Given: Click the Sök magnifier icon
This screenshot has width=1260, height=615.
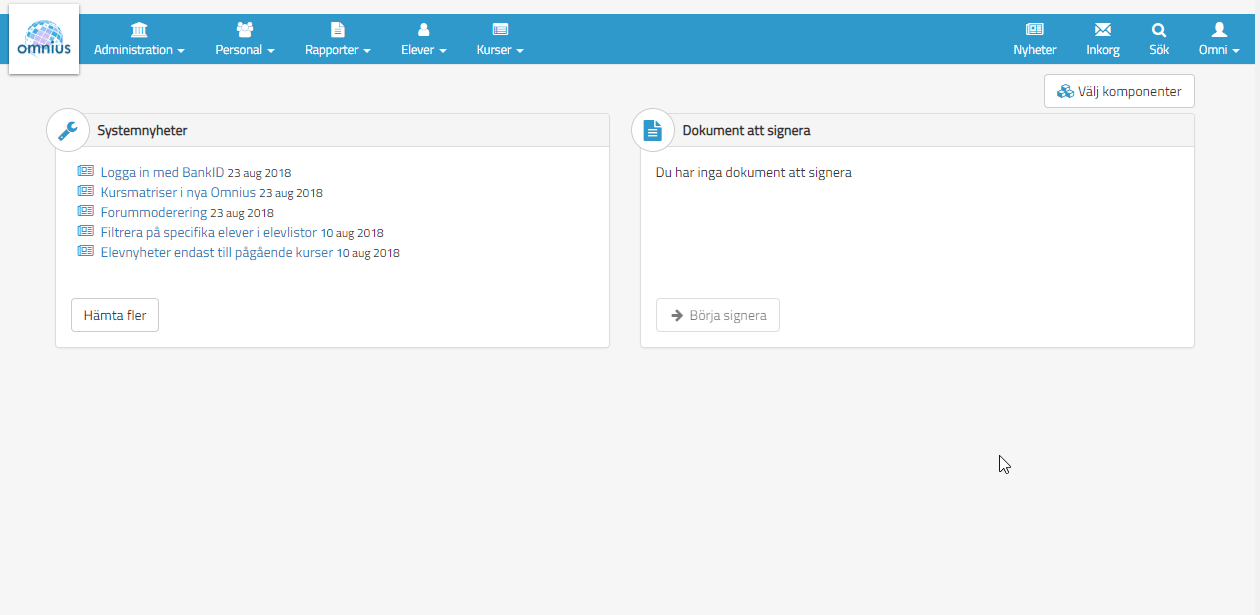Looking at the screenshot, I should pos(1159,30).
